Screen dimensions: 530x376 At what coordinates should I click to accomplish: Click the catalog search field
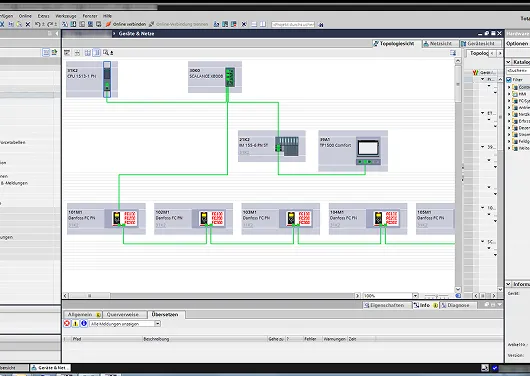point(518,71)
